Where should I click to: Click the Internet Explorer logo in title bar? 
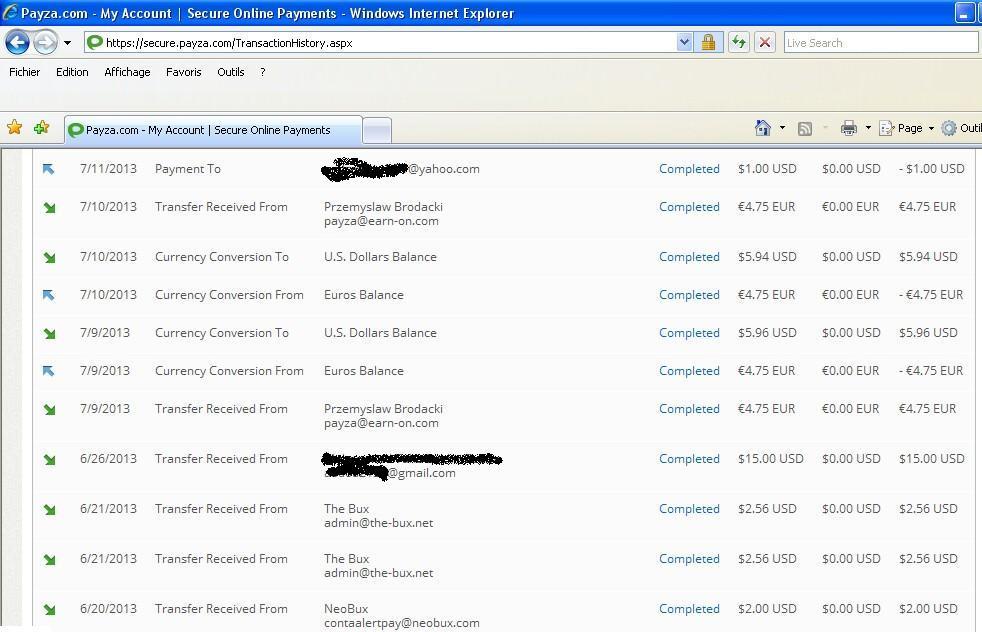click(10, 13)
